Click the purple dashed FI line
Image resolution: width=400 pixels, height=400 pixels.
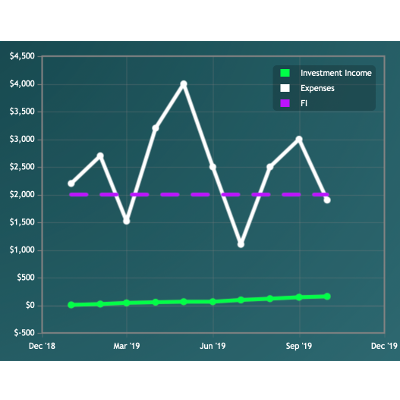coord(199,195)
